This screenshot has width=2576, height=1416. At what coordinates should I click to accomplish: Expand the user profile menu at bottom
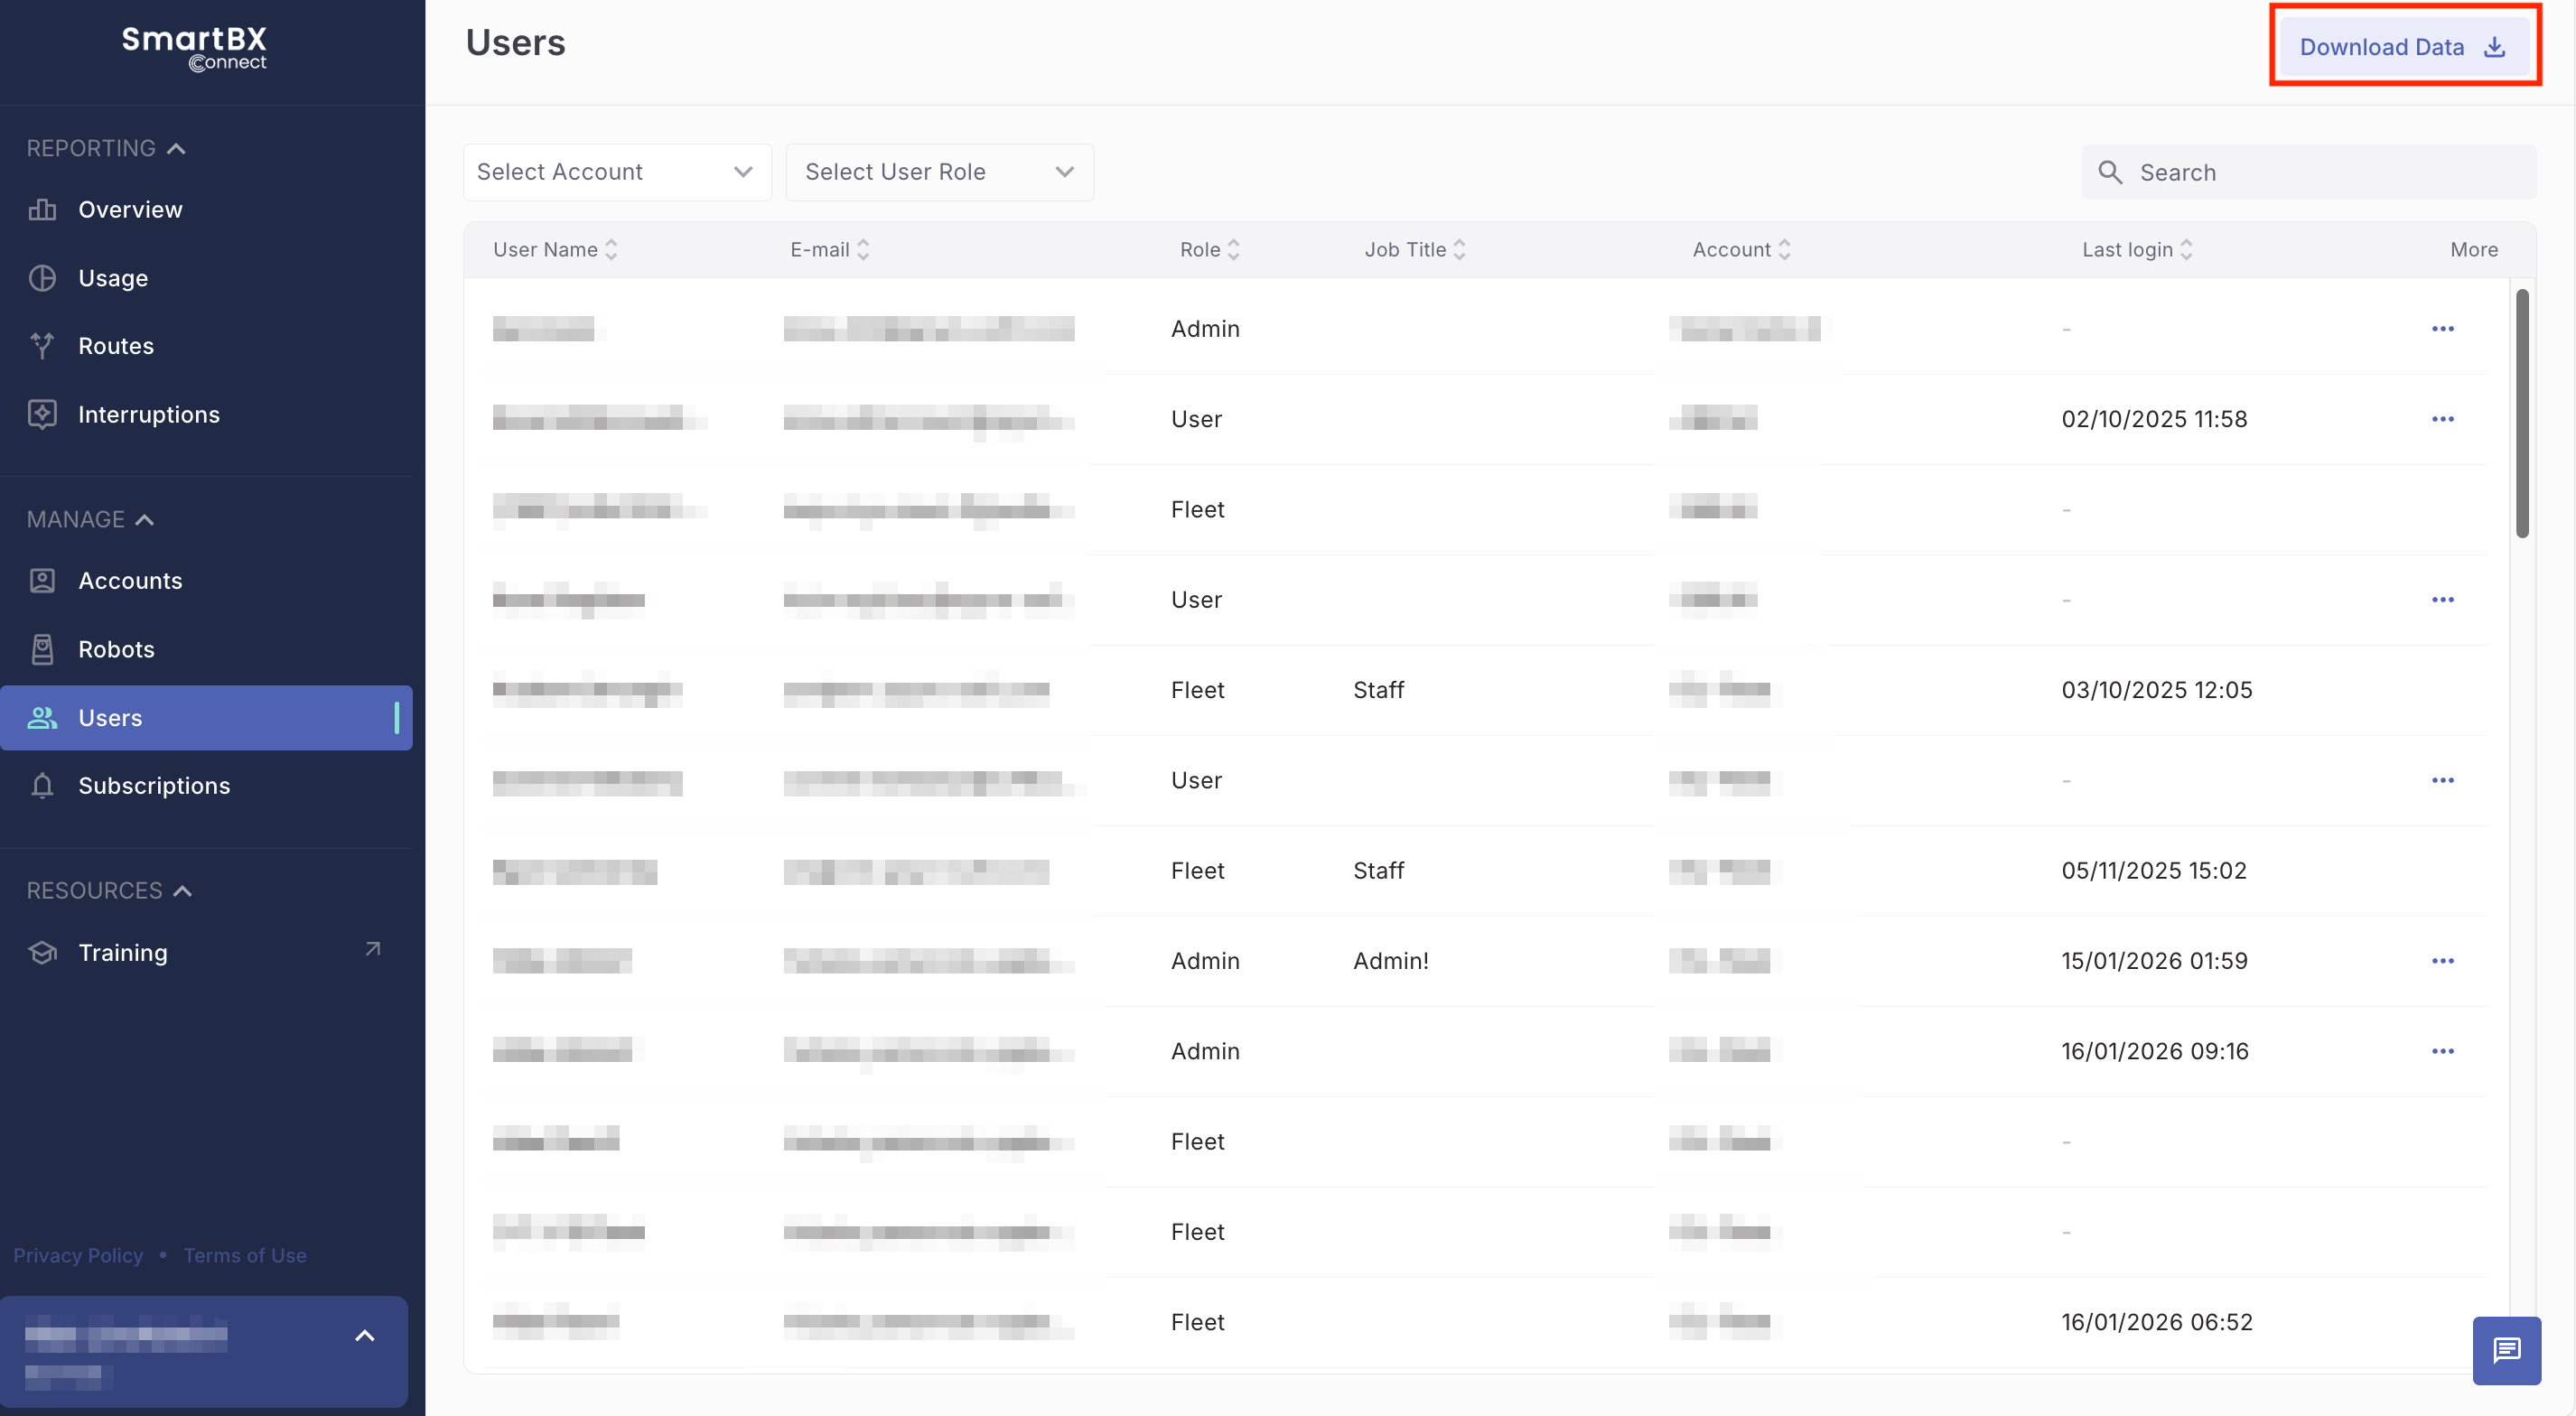pos(365,1336)
